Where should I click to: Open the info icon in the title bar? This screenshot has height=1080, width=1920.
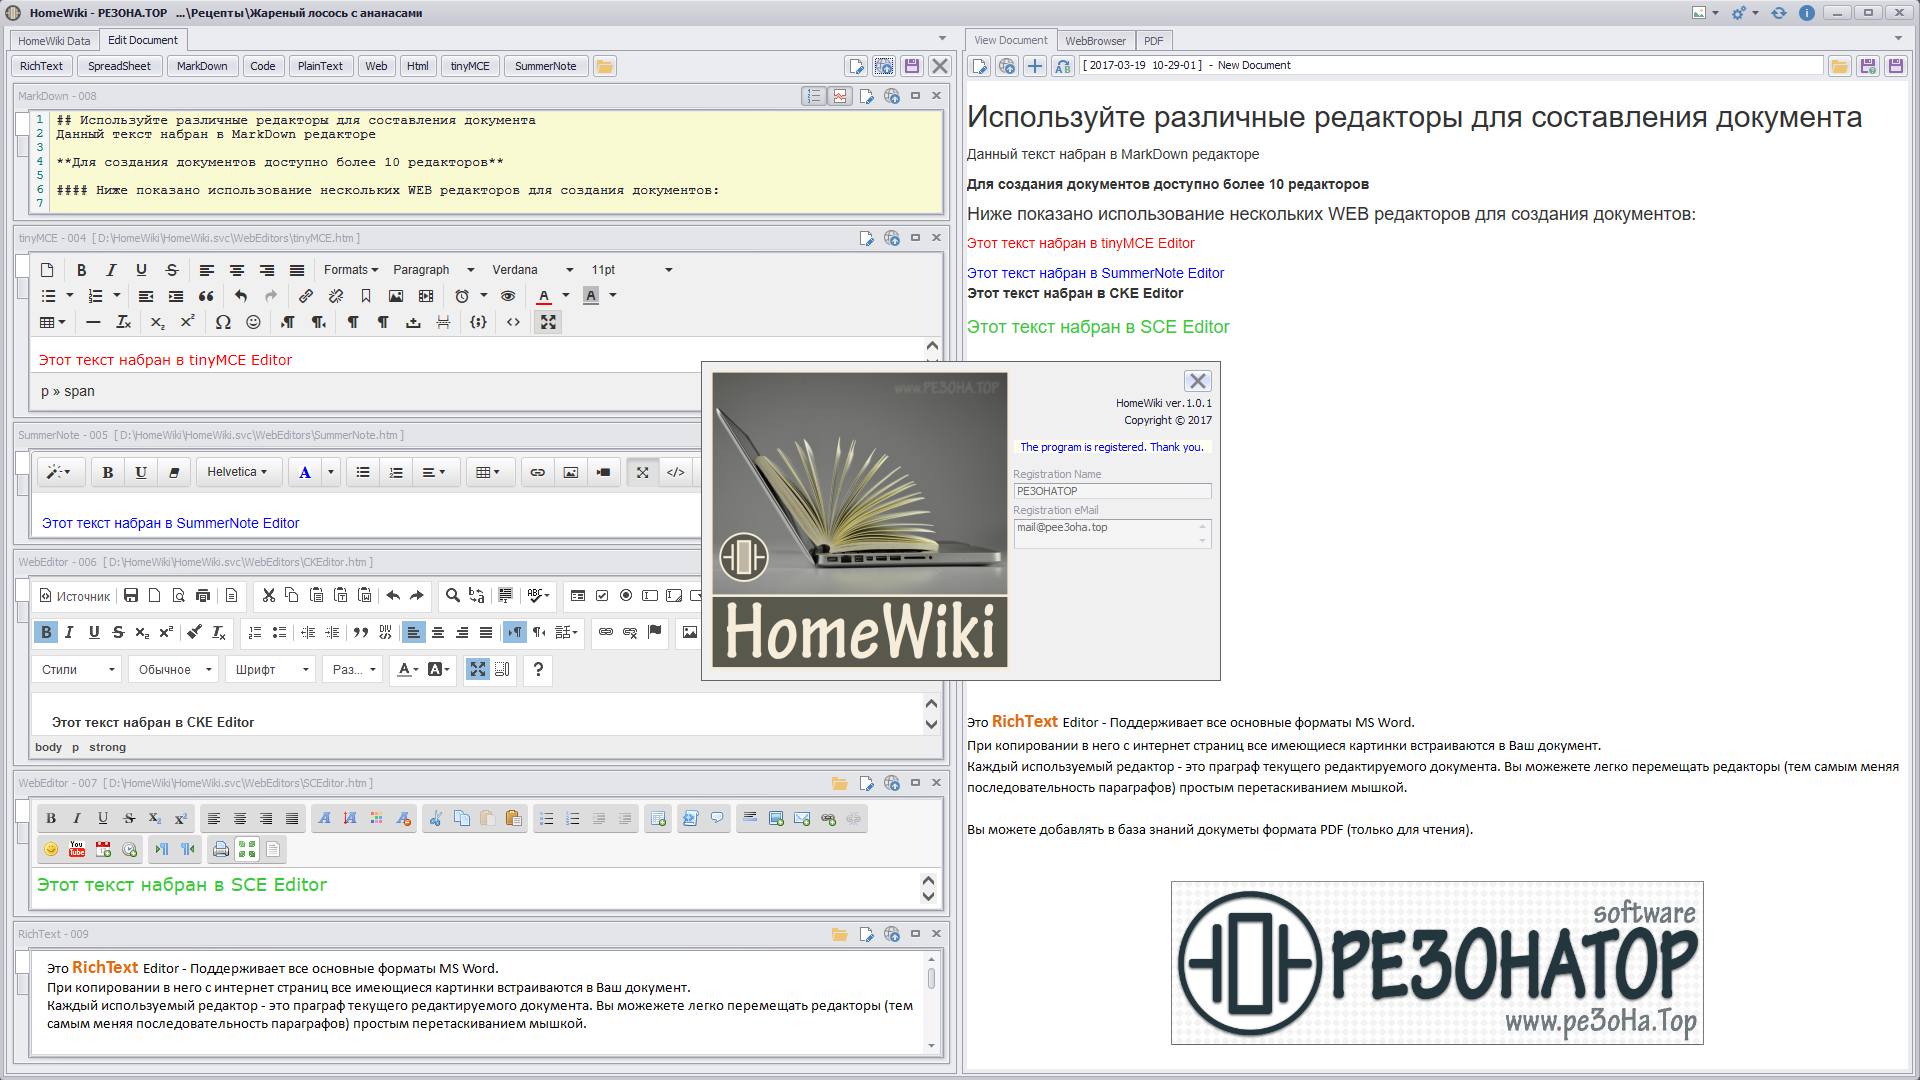click(1807, 13)
